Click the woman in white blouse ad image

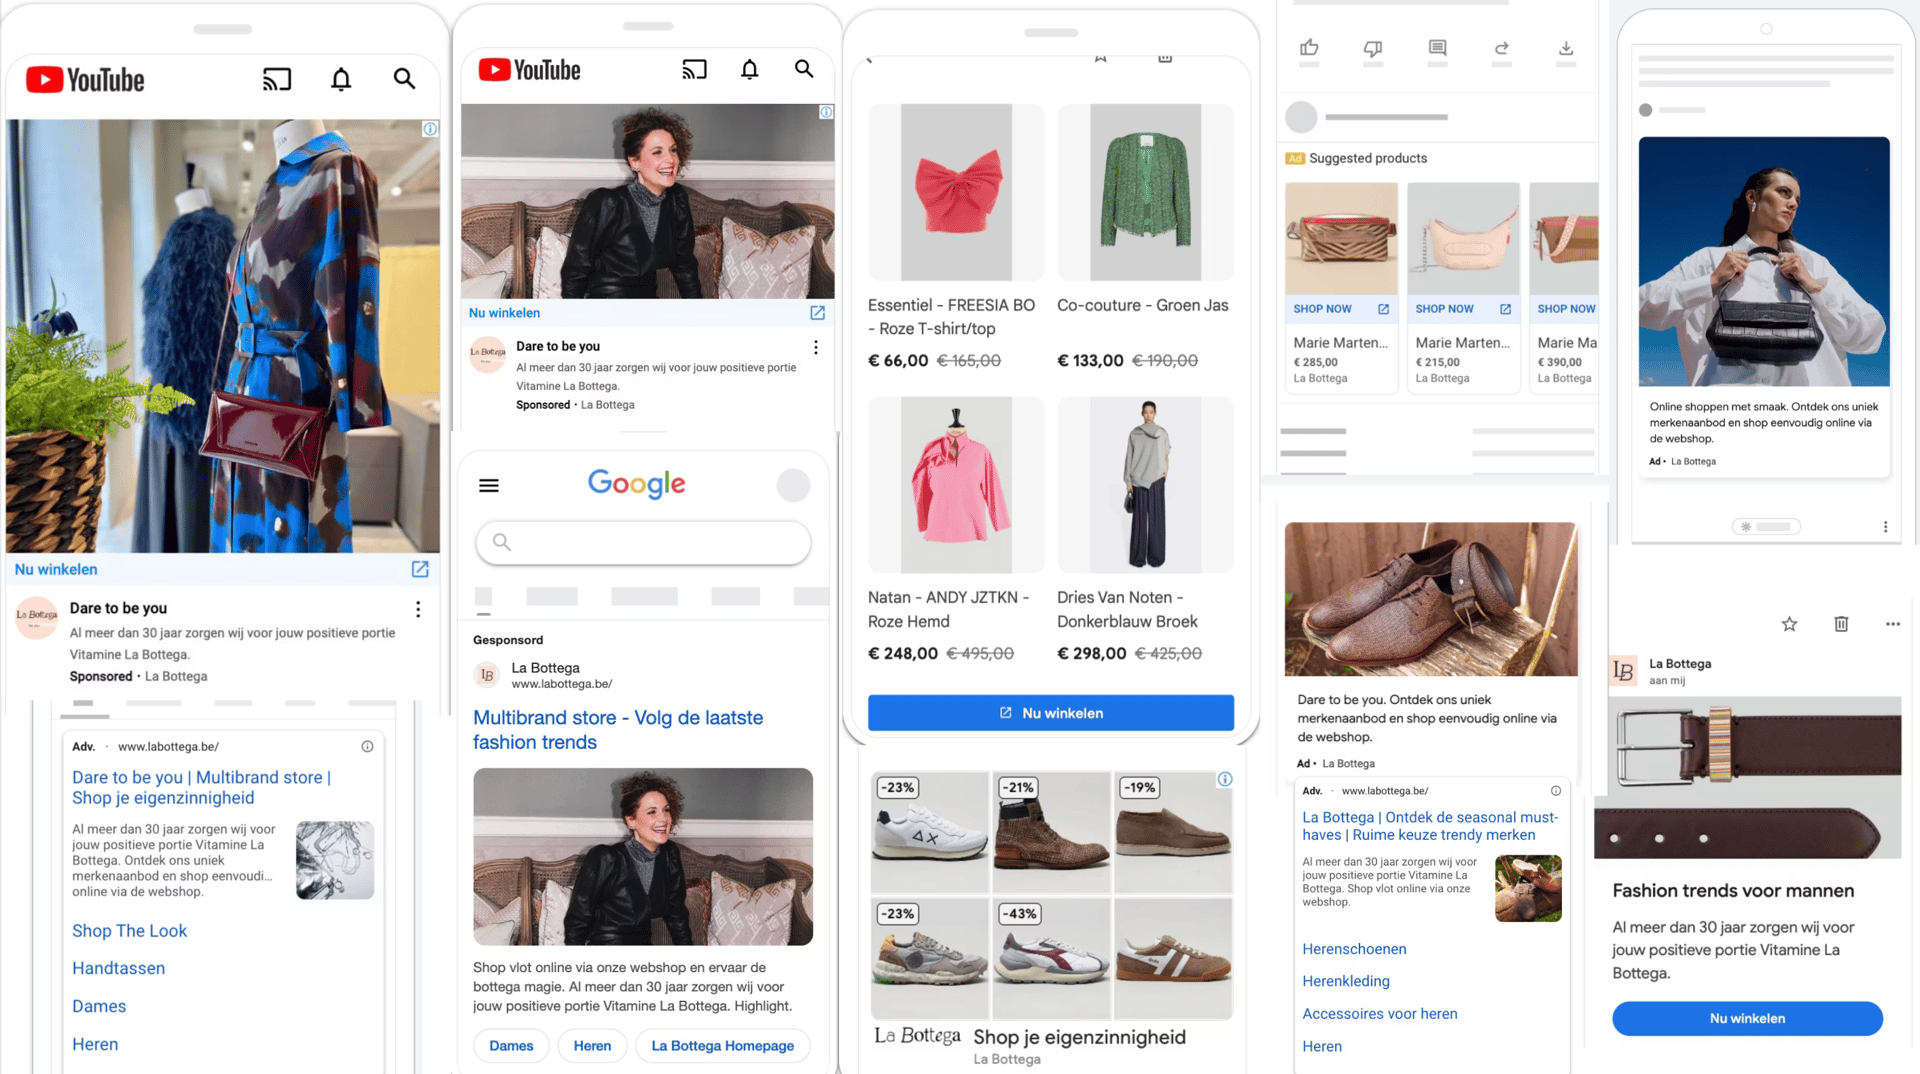tap(1764, 262)
